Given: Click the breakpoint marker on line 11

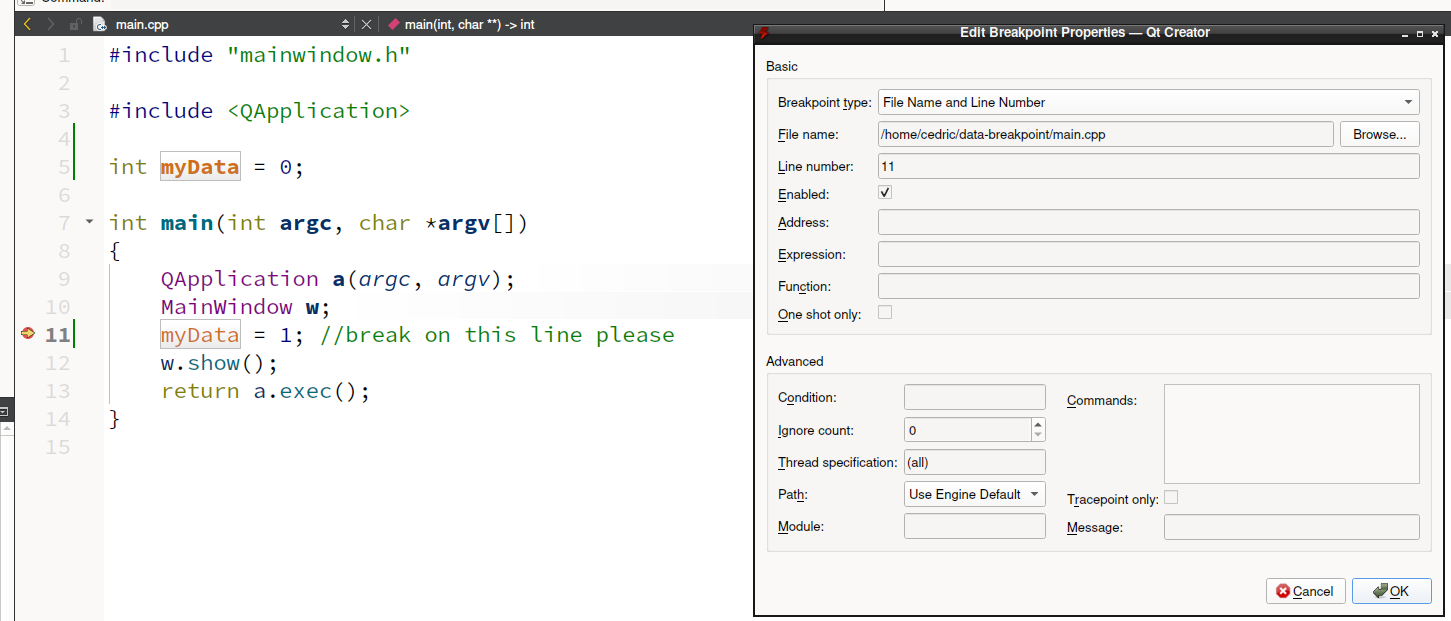Looking at the screenshot, I should tap(28, 334).
